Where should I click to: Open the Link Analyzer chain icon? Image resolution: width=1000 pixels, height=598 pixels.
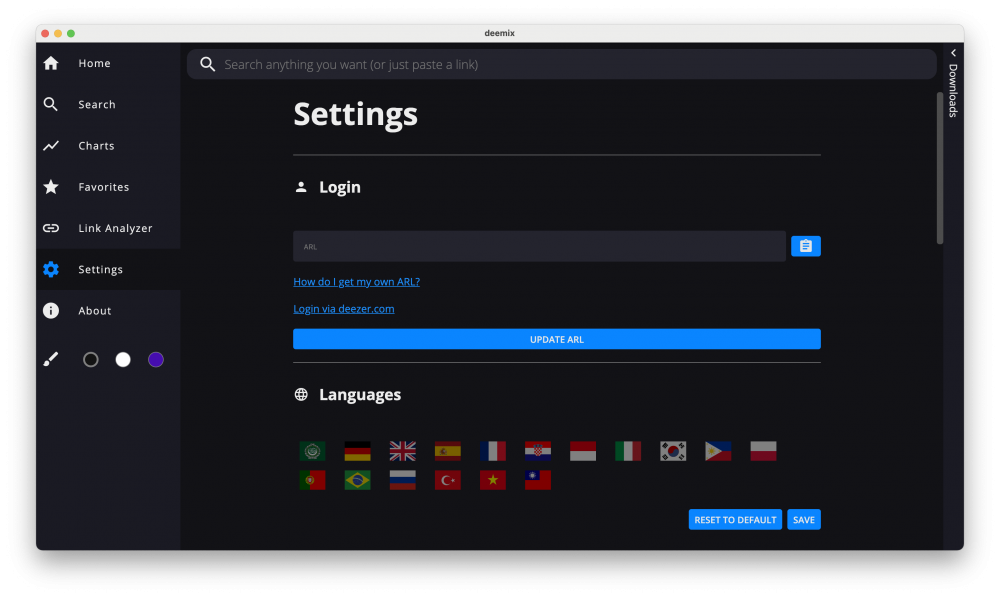[51, 228]
